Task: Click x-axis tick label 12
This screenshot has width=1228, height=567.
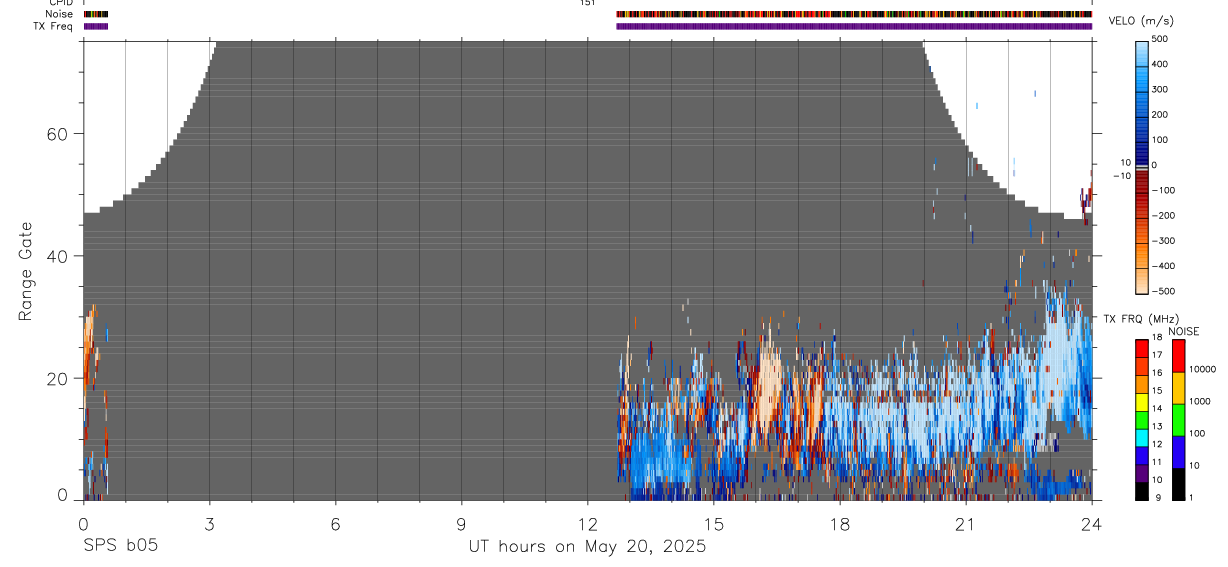Action: [588, 523]
